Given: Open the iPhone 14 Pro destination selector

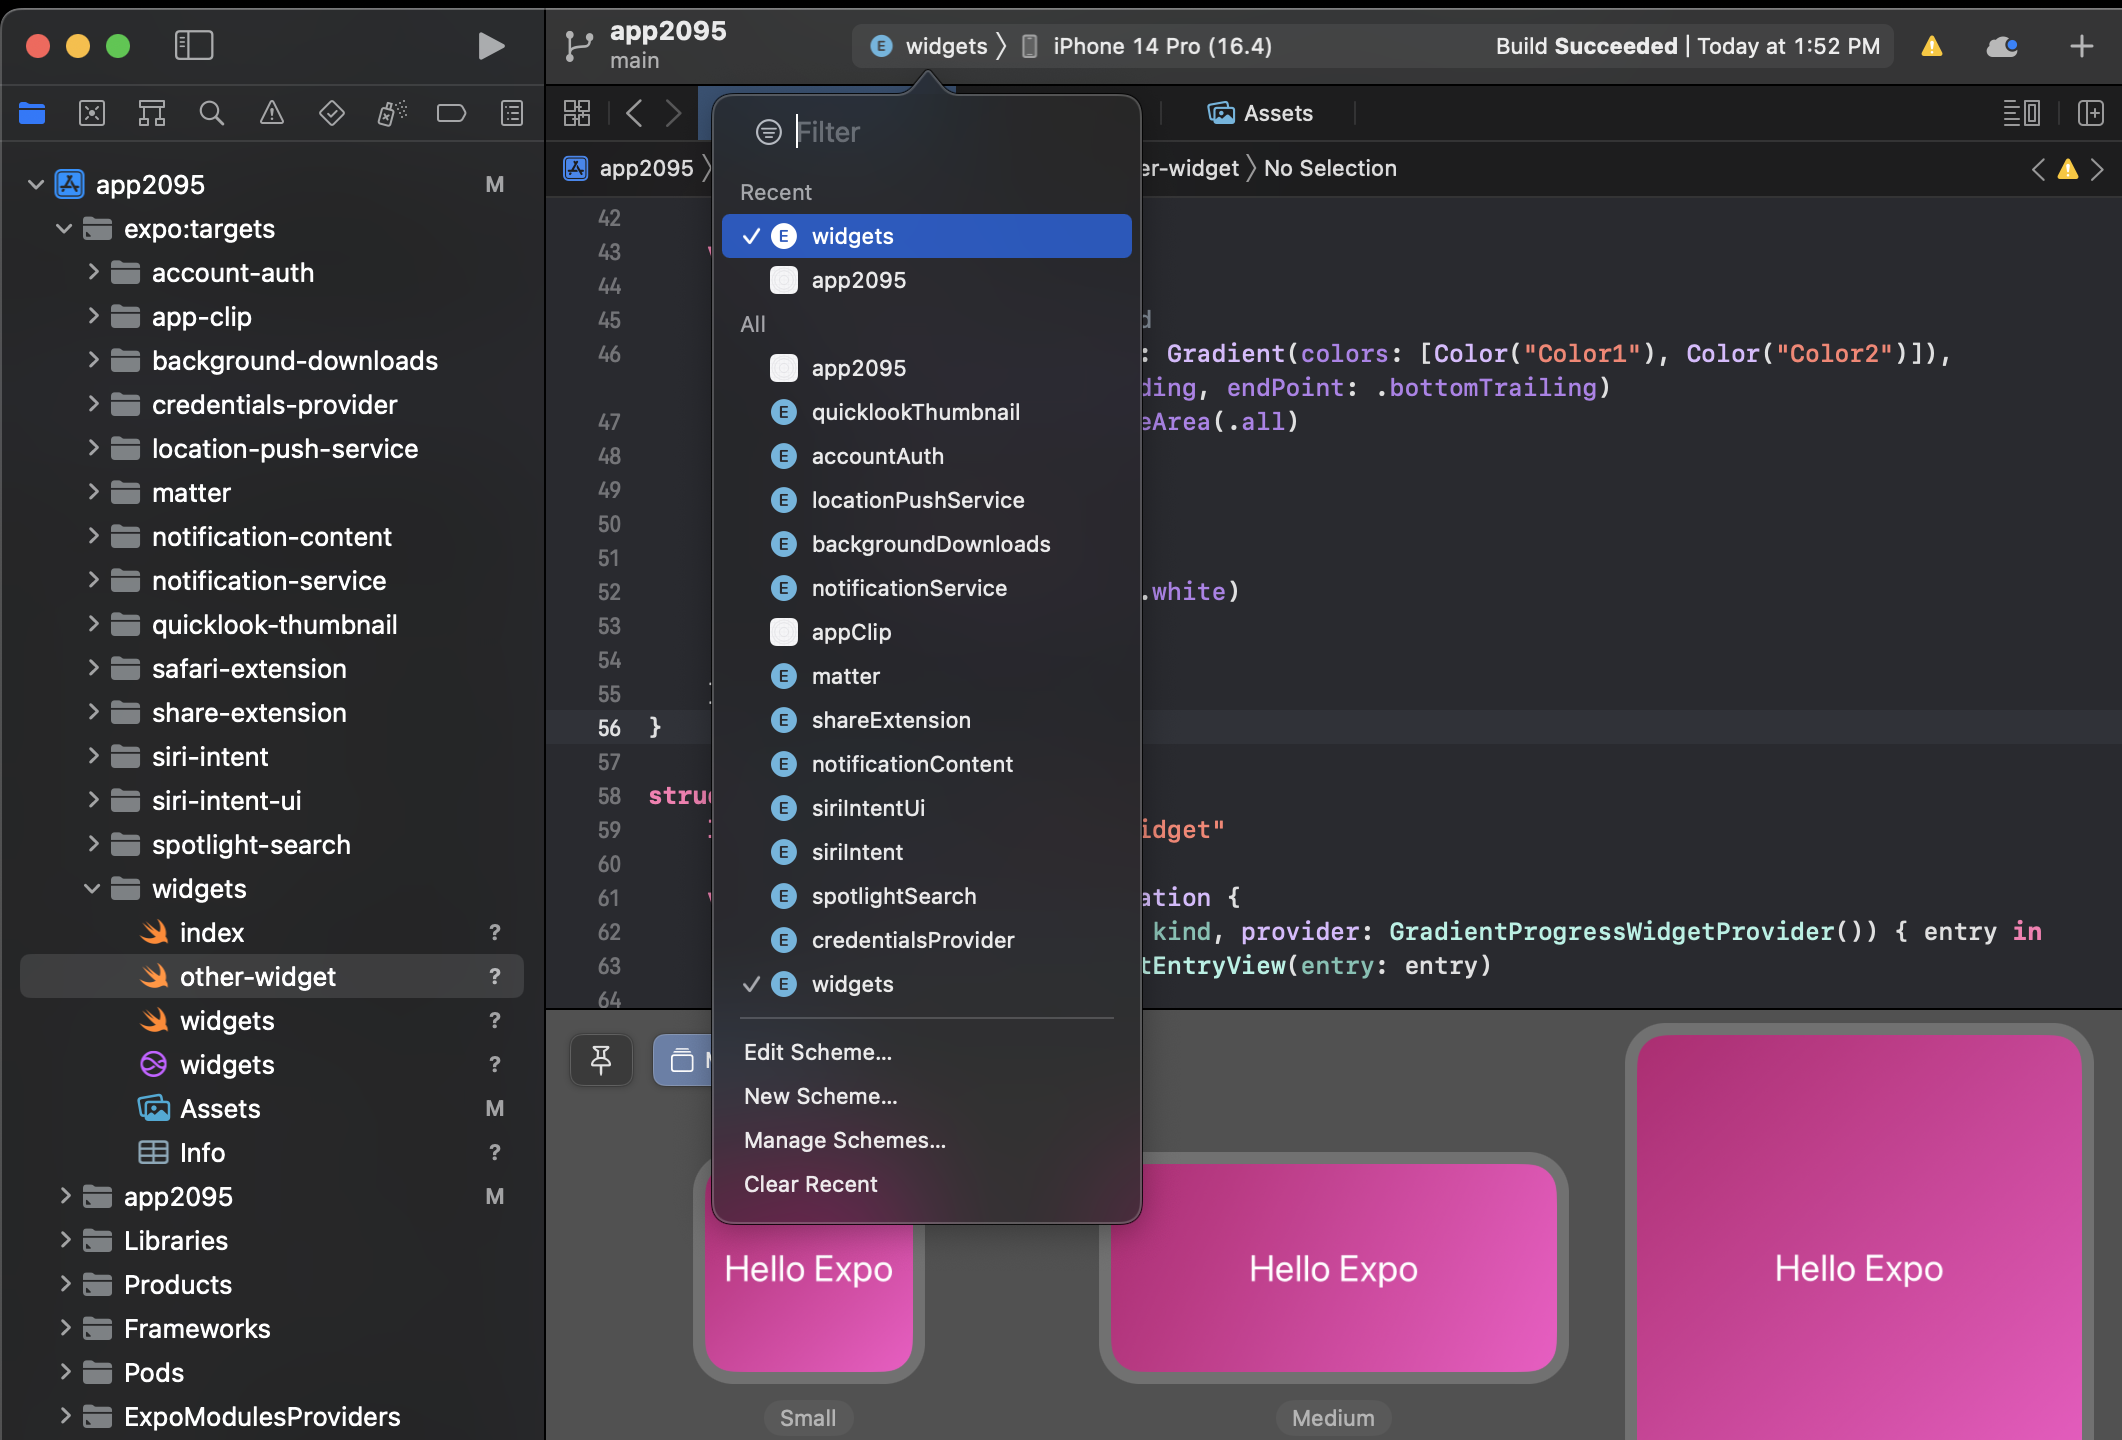Looking at the screenshot, I should [1160, 46].
